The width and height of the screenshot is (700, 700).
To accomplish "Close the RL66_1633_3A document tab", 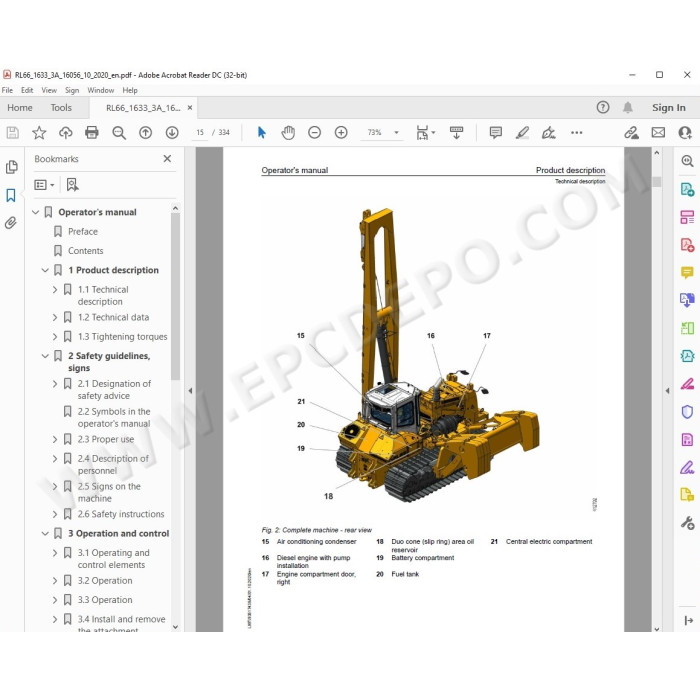I will 190,108.
